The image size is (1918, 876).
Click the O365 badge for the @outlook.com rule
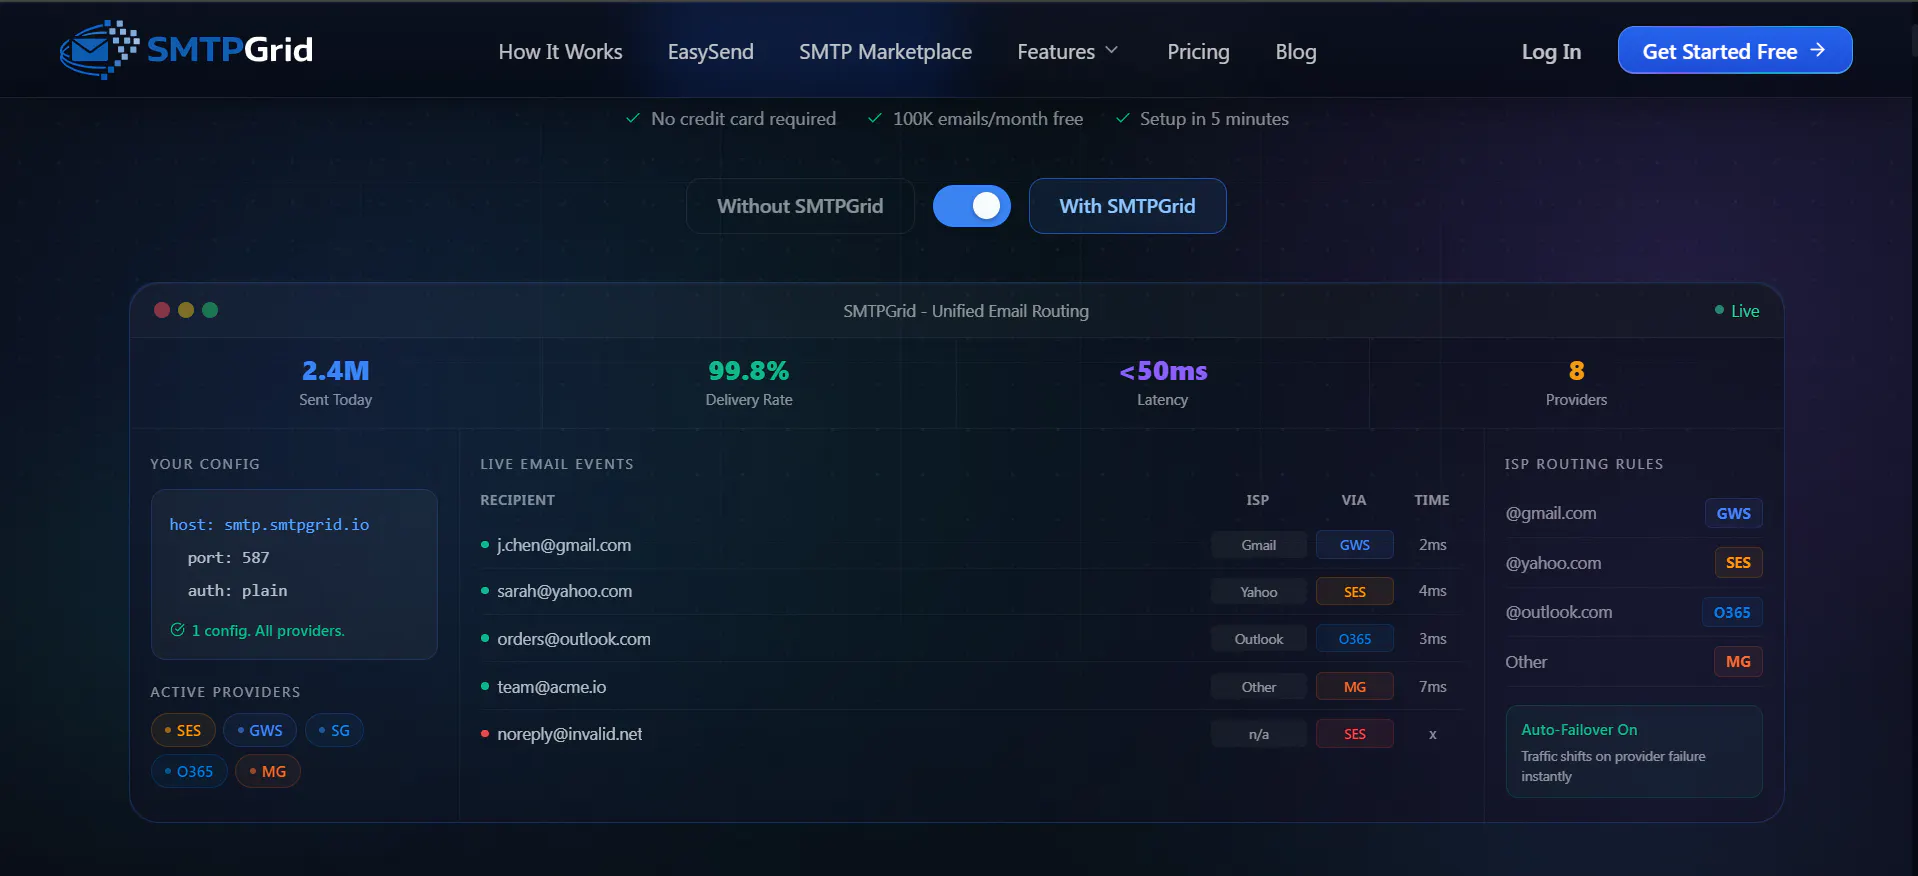click(x=1732, y=612)
